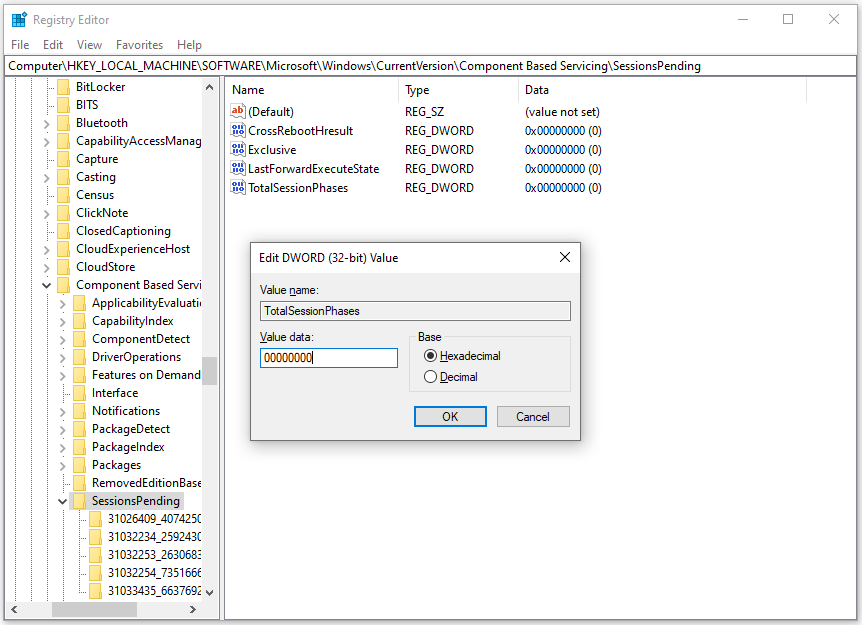This screenshot has width=862, height=625.
Task: Click the registry path address bar
Action: click(x=430, y=66)
